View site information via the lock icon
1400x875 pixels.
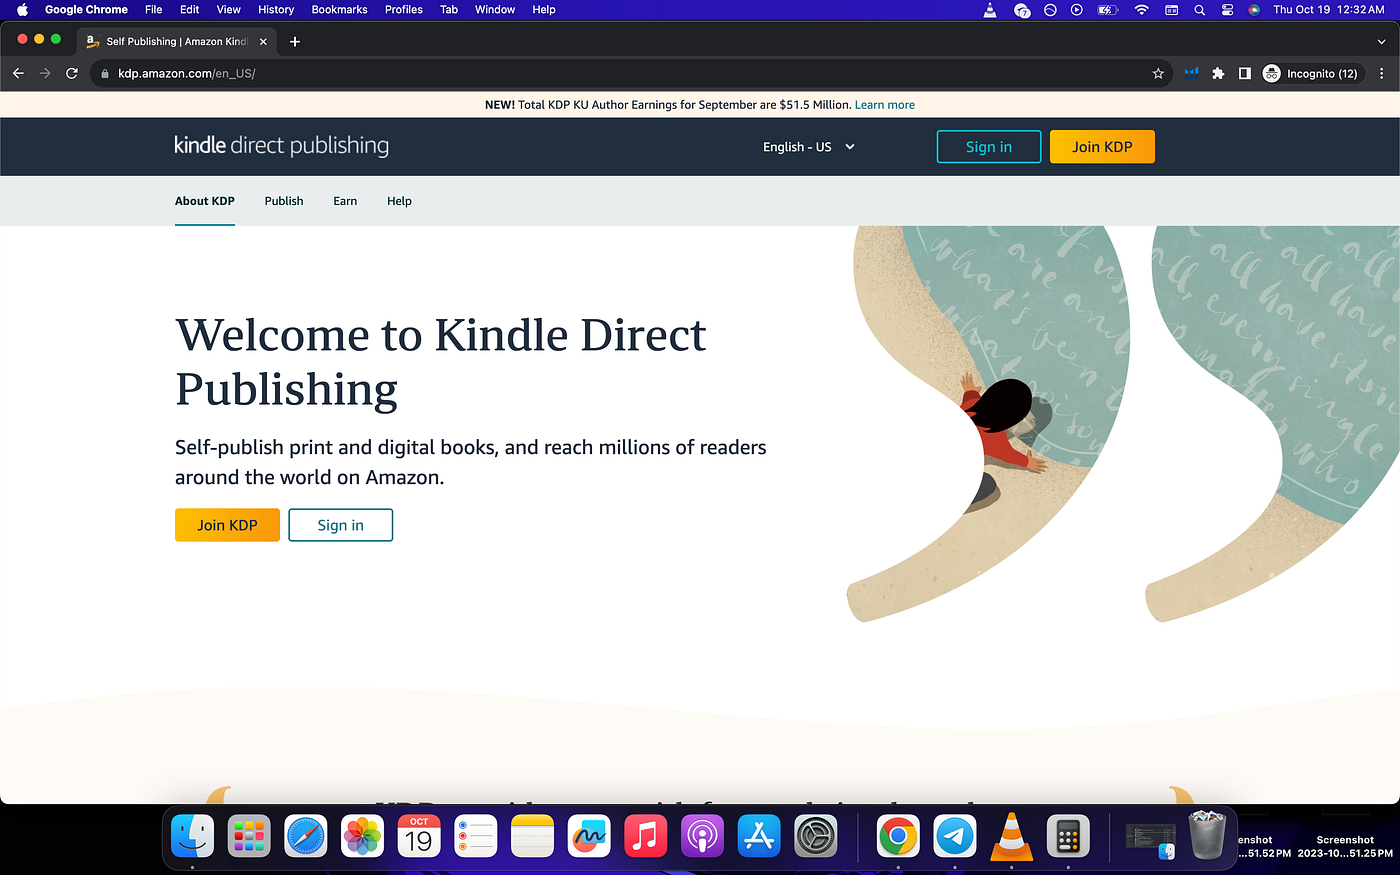click(104, 73)
